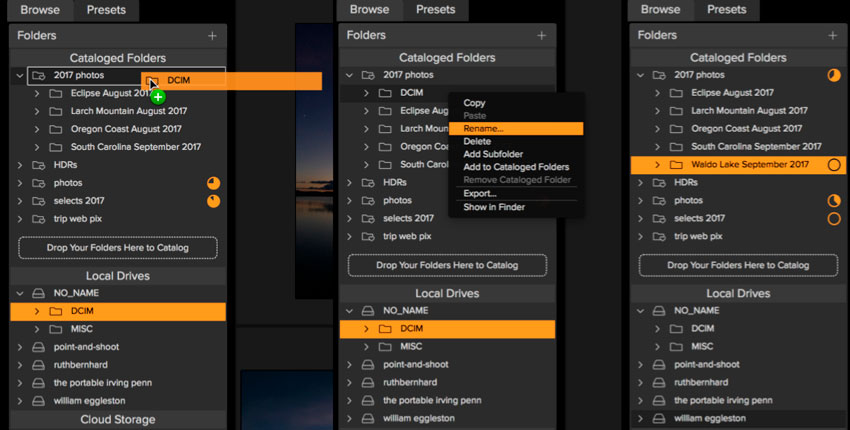The image size is (850, 430).
Task: Click Drop Your Folders Here box in the middle panel
Action: [x=447, y=265]
